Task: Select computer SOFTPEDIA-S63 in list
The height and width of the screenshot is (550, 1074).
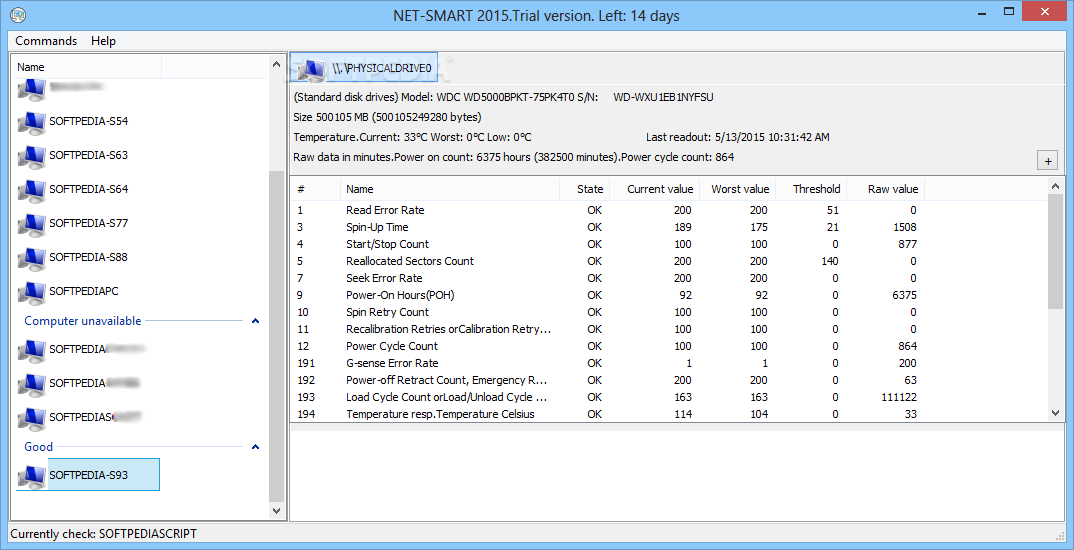Action: 88,155
